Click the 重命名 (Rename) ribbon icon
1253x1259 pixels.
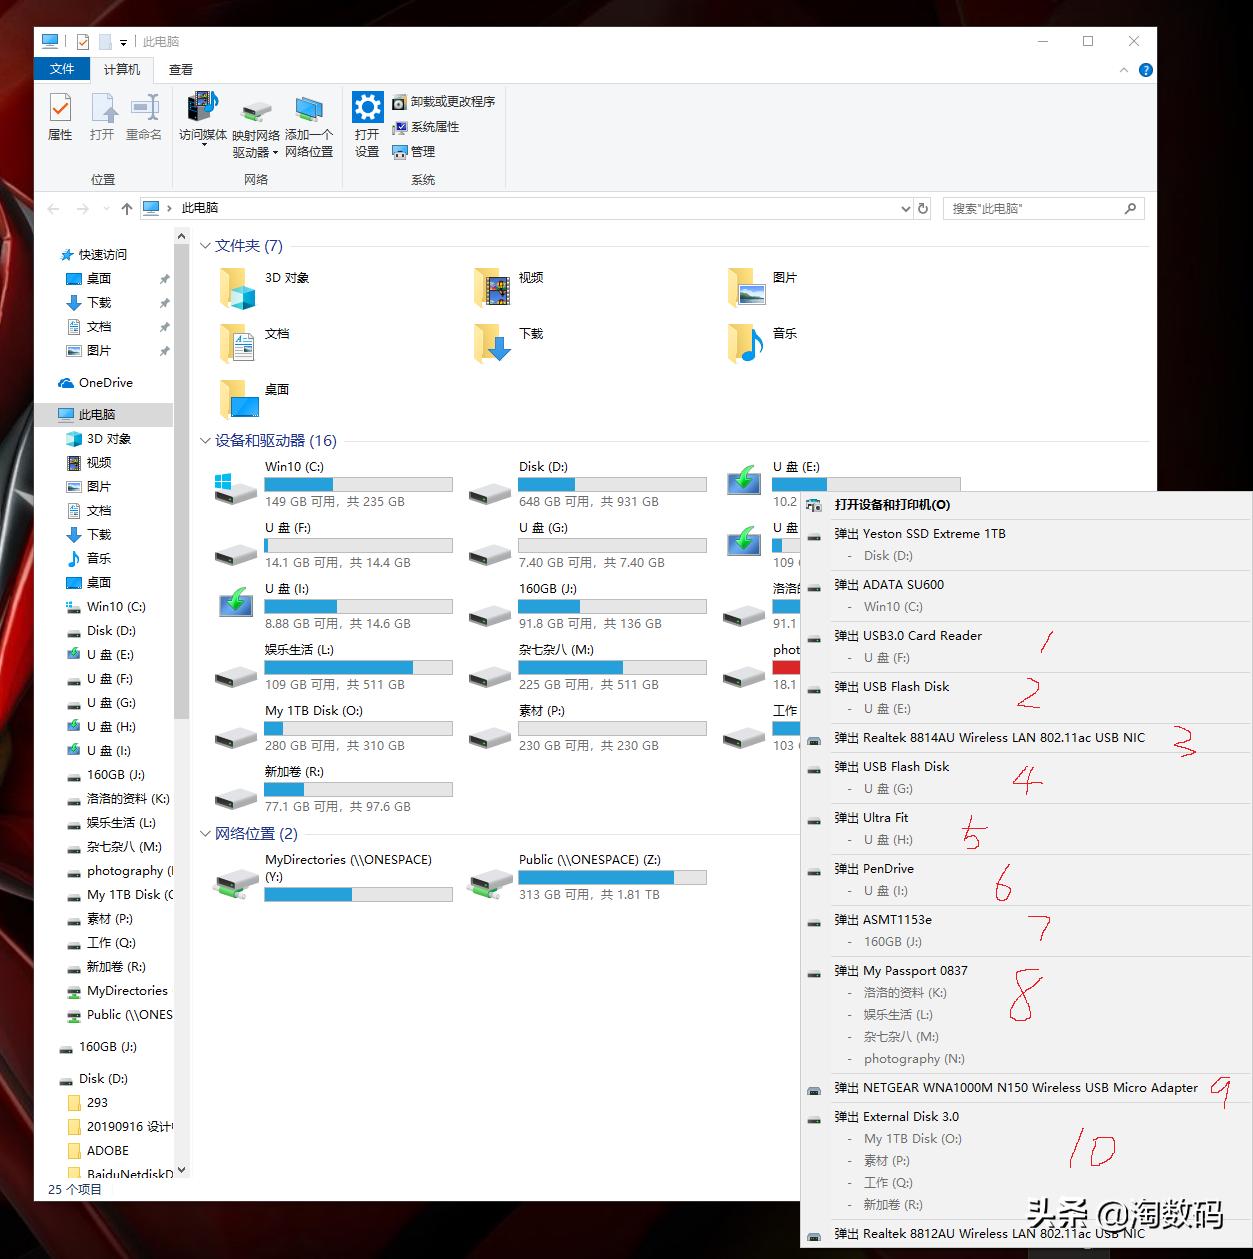pos(144,116)
